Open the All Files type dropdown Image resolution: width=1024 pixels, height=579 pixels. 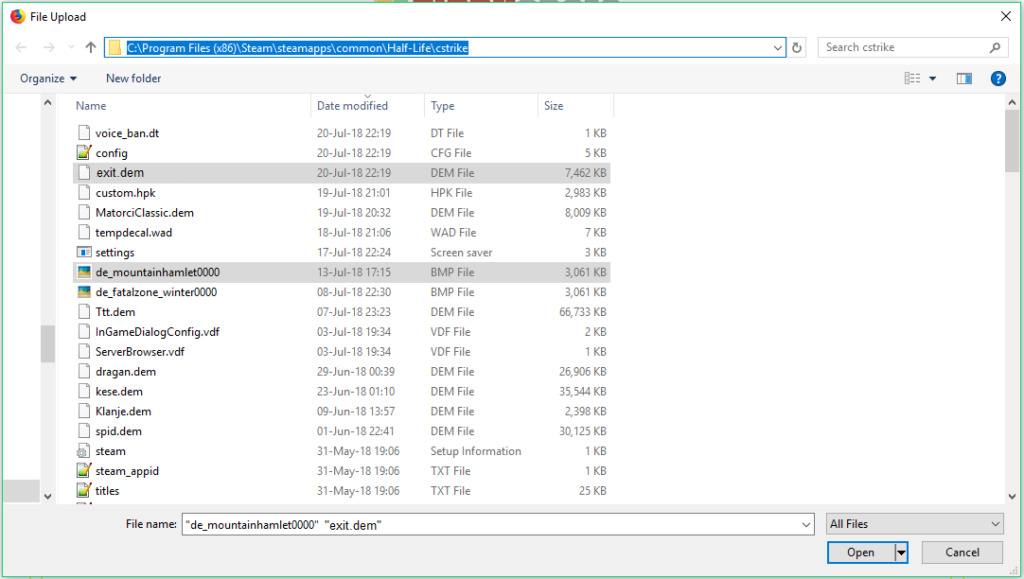[x=914, y=524]
